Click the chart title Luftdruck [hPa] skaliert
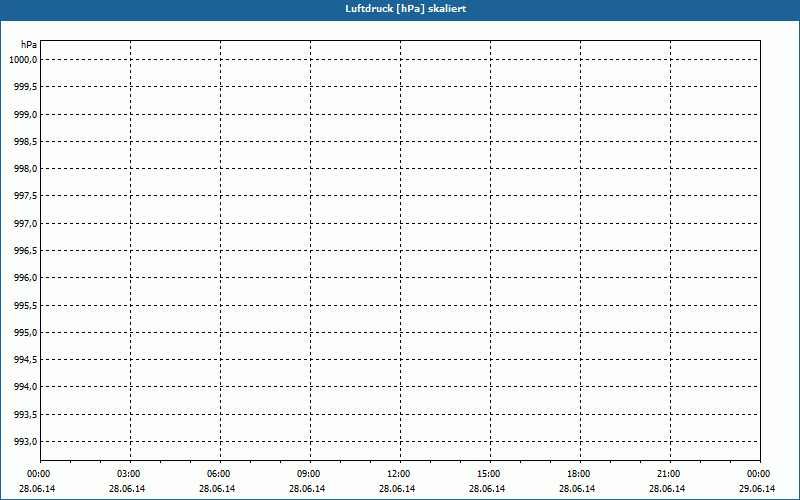Screen dimensions: 800x500 tap(400, 8)
